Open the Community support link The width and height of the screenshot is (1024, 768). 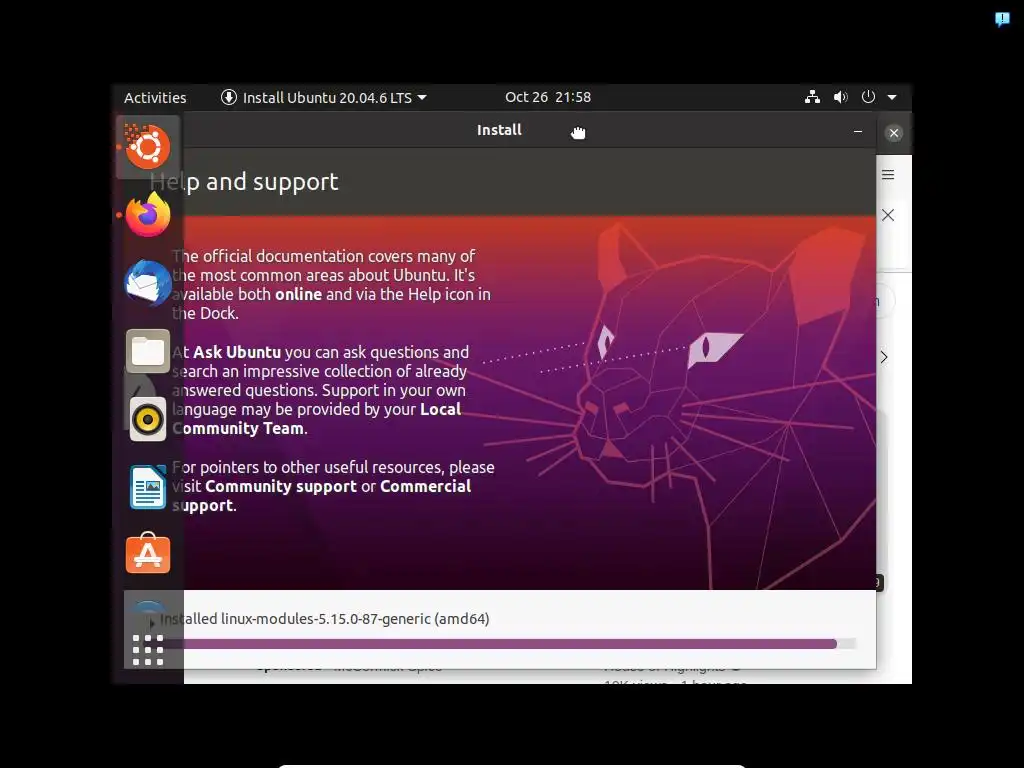pyautogui.click(x=281, y=487)
